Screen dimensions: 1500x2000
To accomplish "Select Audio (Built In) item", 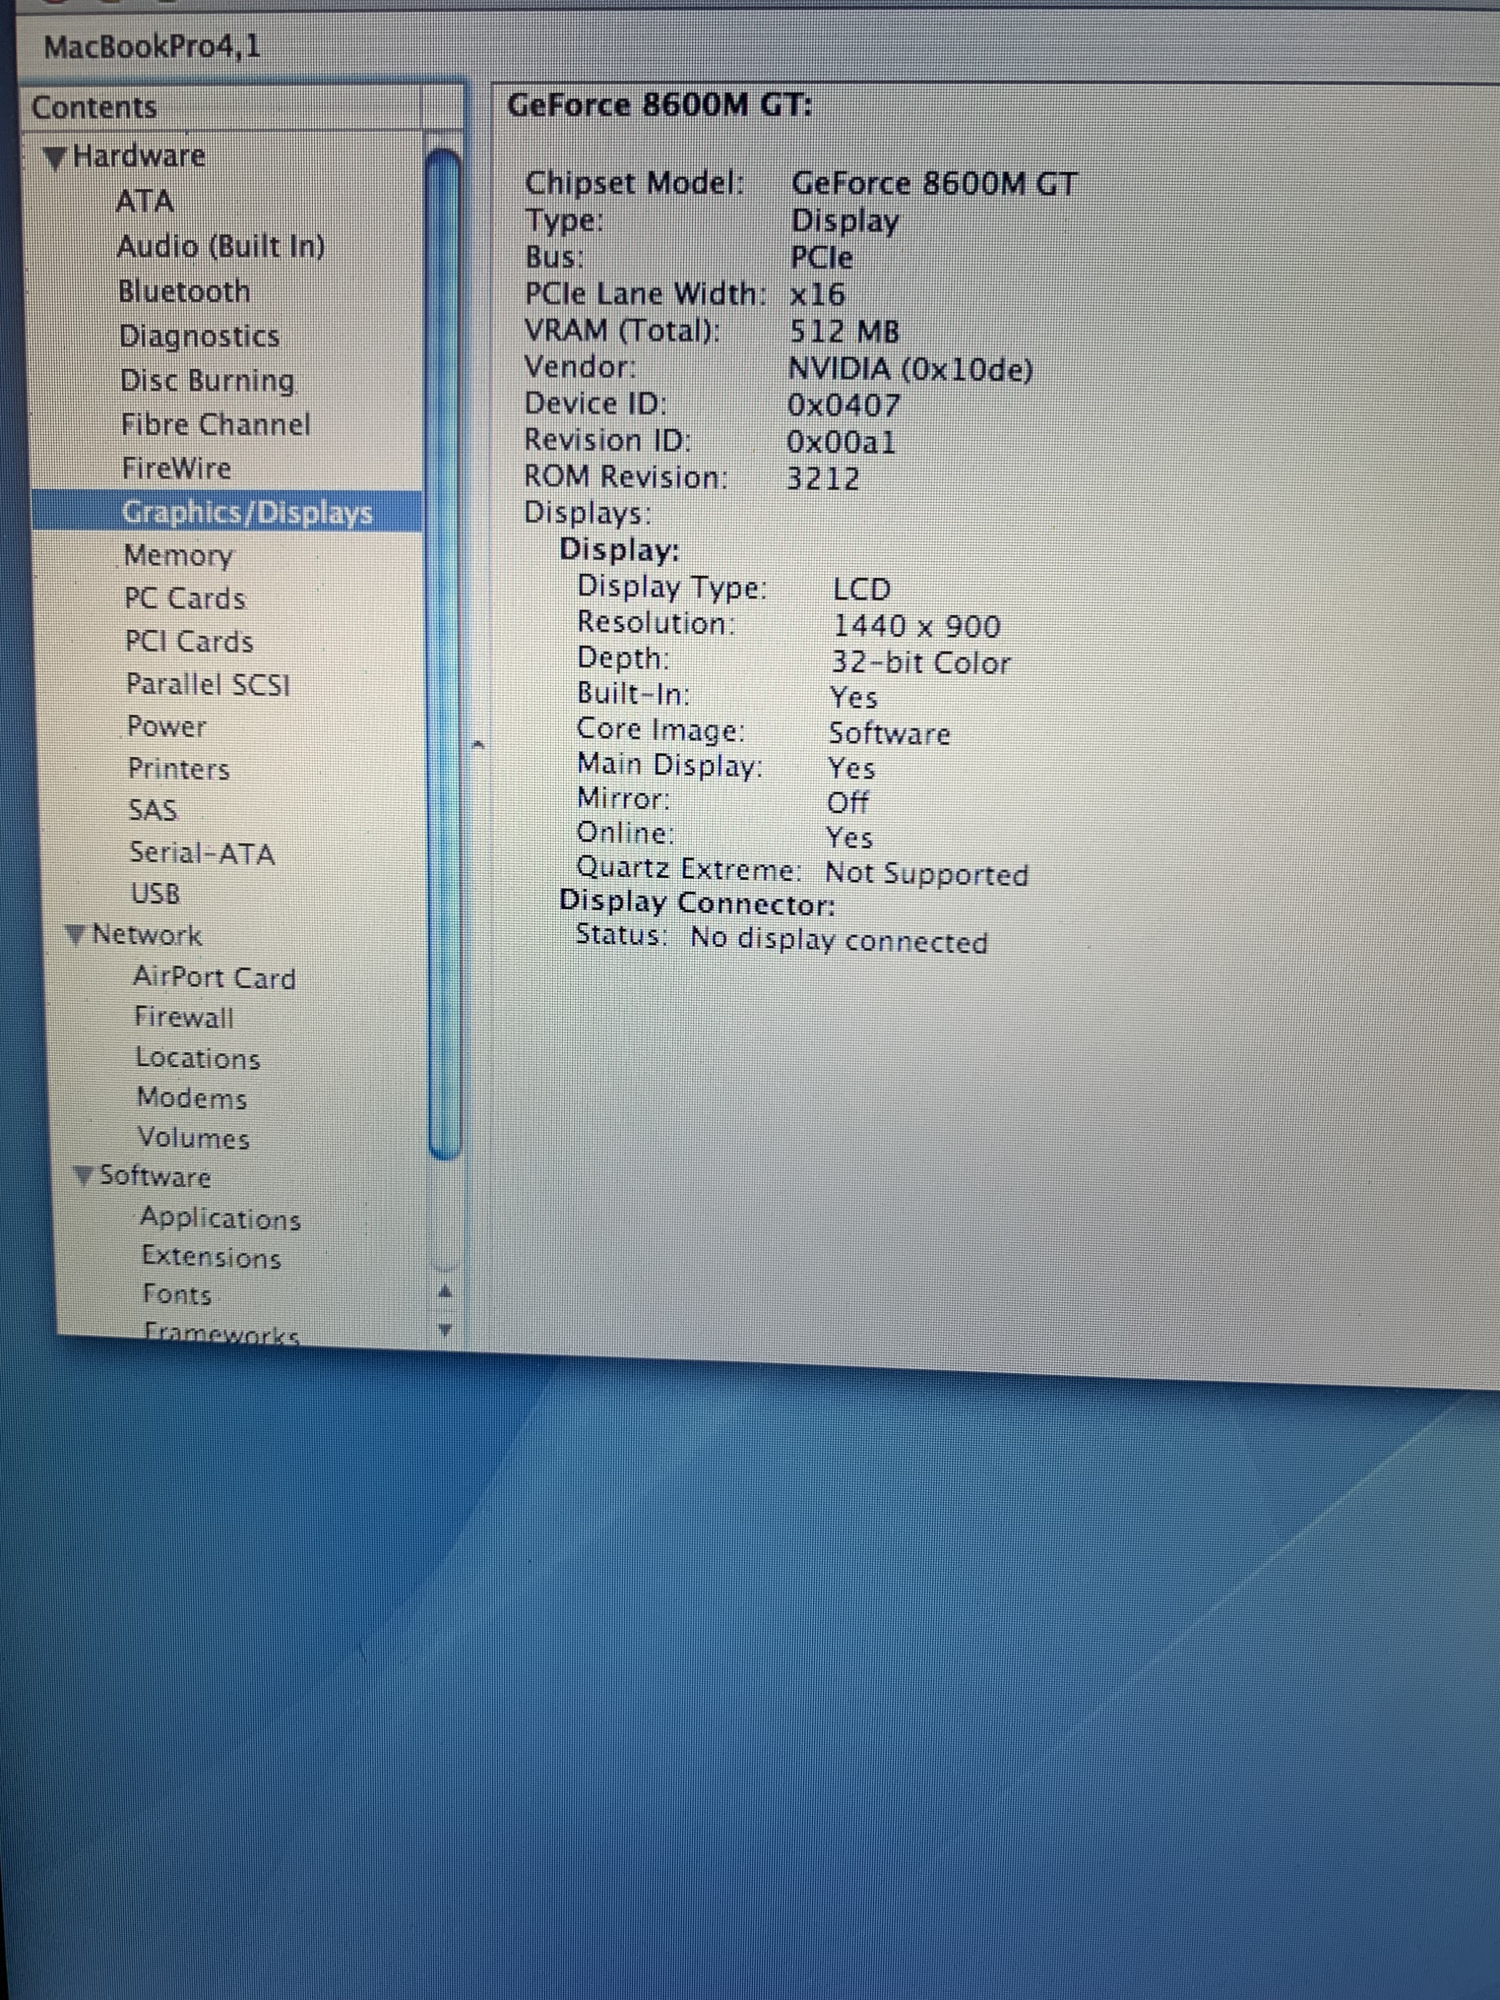I will tap(221, 246).
